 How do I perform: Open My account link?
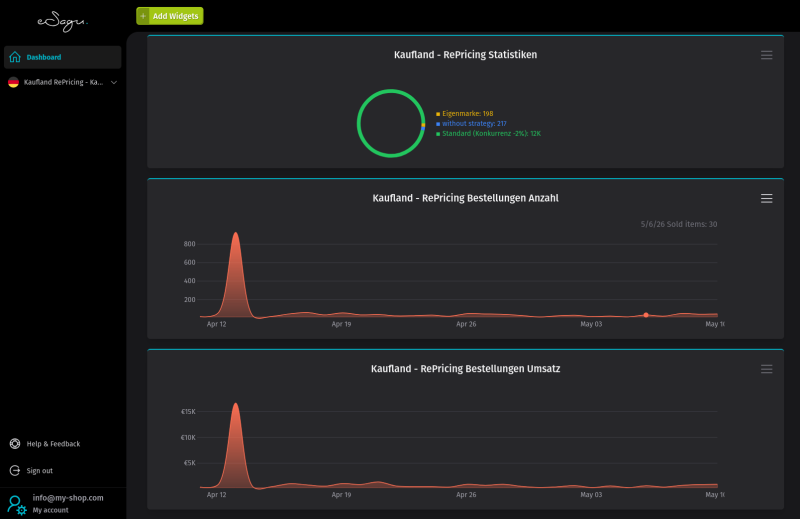tap(50, 510)
